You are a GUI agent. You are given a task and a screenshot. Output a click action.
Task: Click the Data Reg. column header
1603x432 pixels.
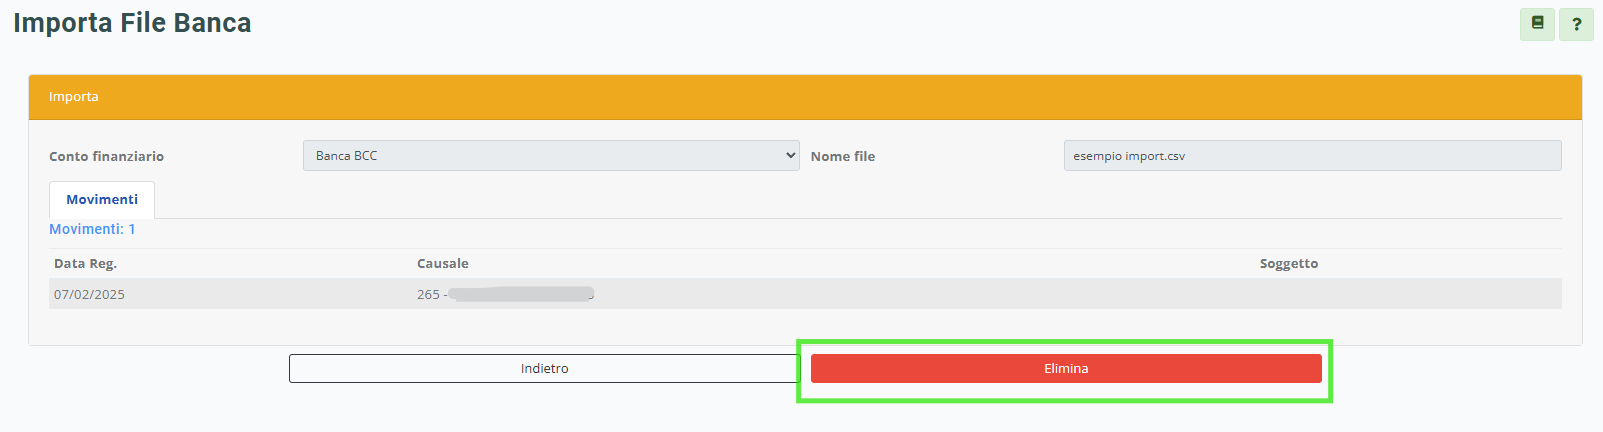pyautogui.click(x=85, y=264)
